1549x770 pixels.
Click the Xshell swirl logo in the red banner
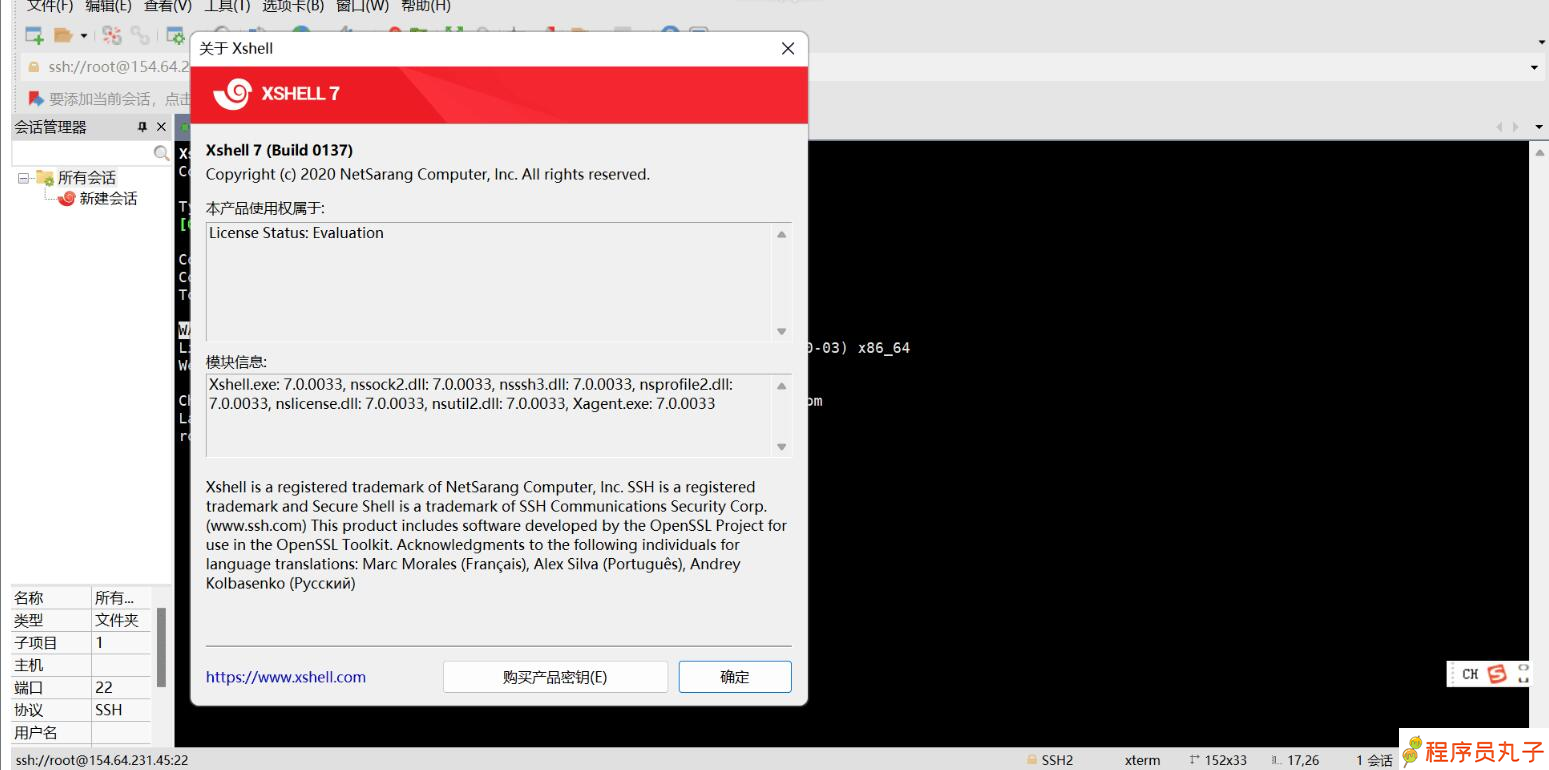[x=232, y=94]
